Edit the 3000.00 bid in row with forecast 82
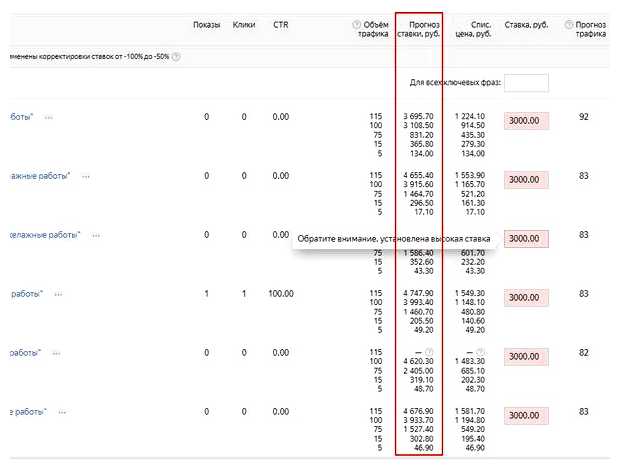This screenshot has width=620, height=469. tap(526, 356)
